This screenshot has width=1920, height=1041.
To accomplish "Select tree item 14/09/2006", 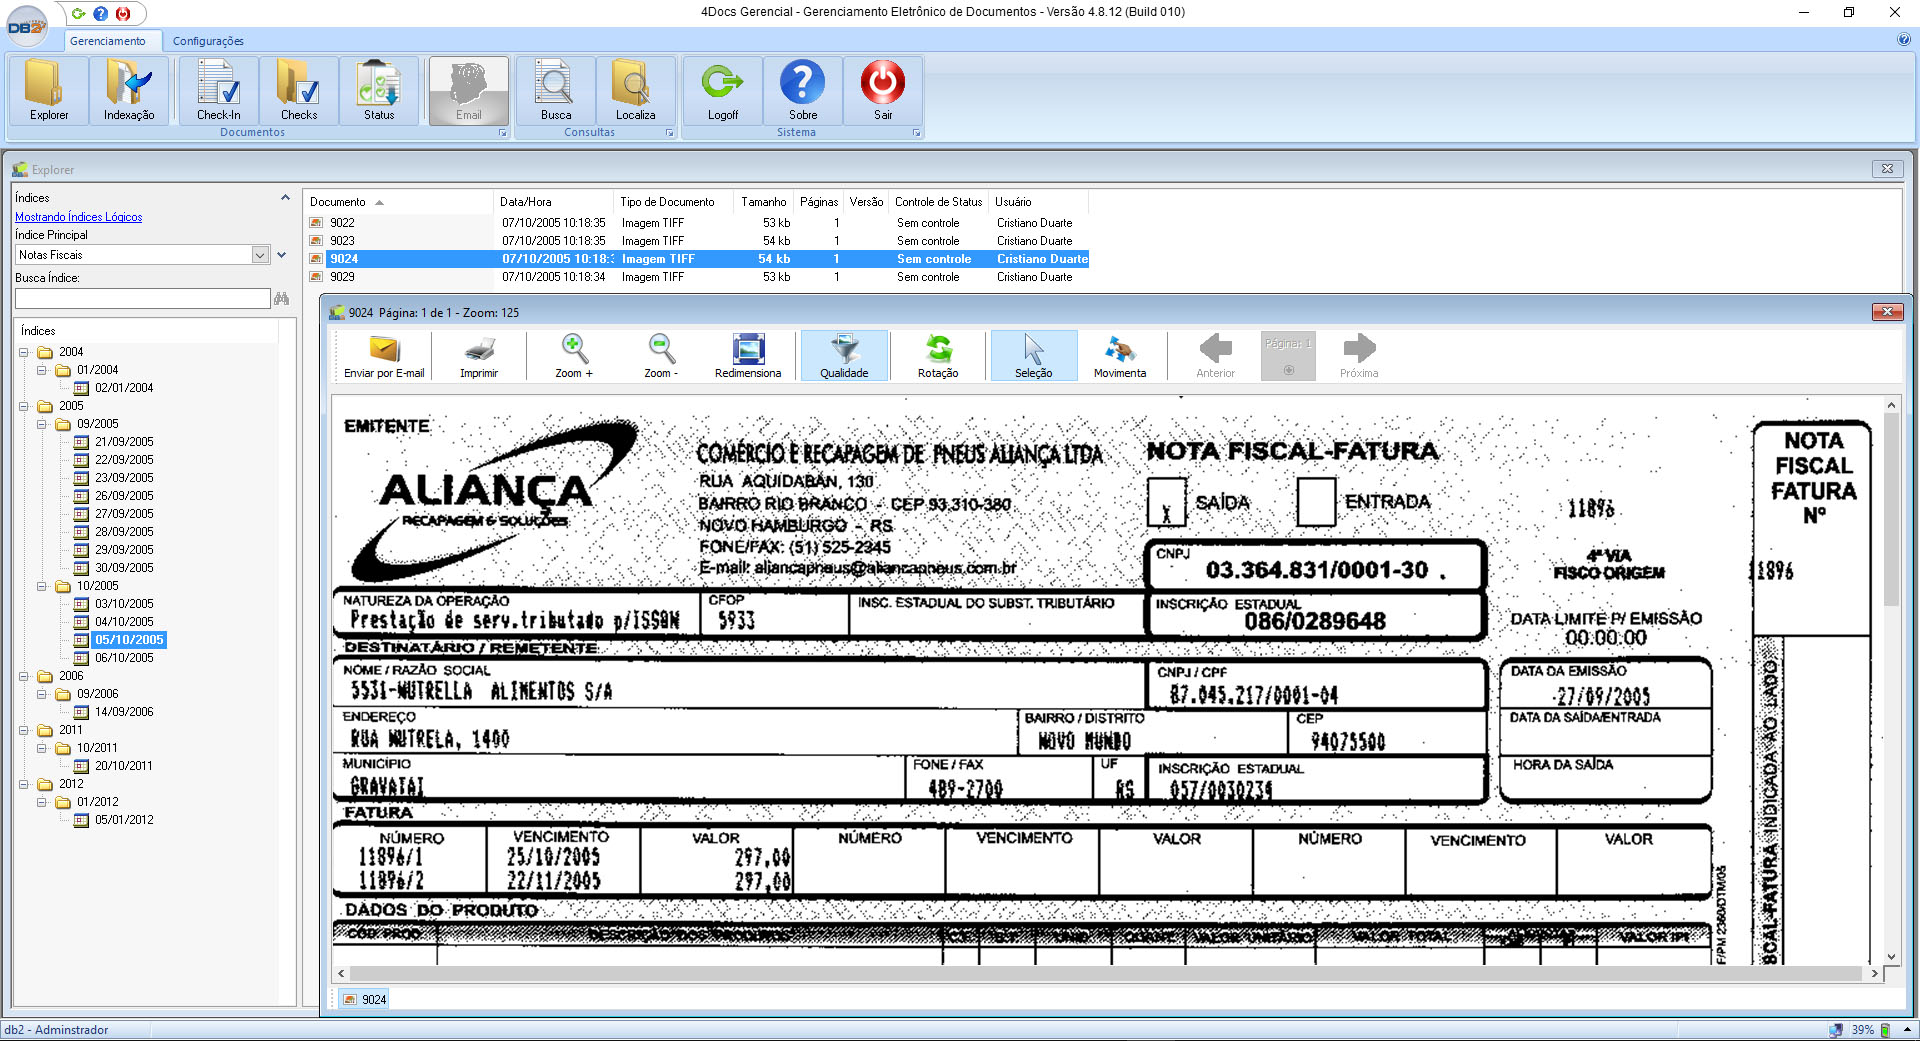I will (x=124, y=712).
